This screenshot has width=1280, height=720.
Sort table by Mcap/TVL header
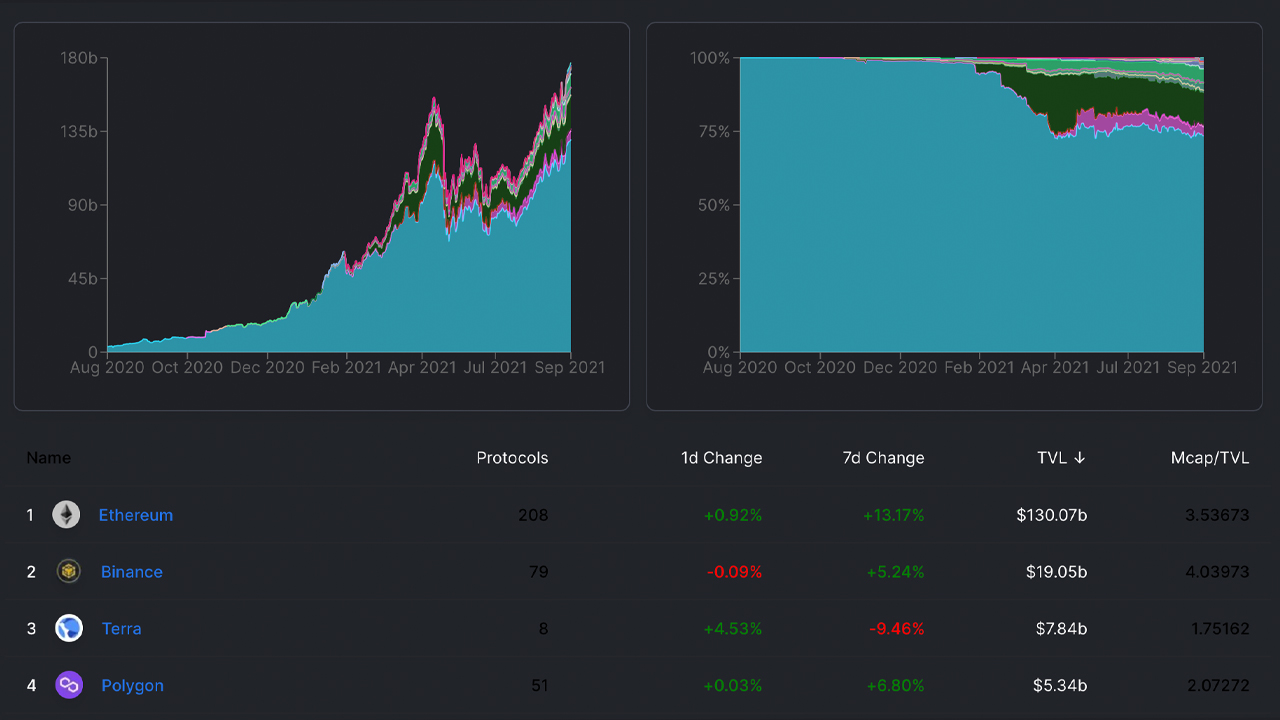[x=1210, y=458]
